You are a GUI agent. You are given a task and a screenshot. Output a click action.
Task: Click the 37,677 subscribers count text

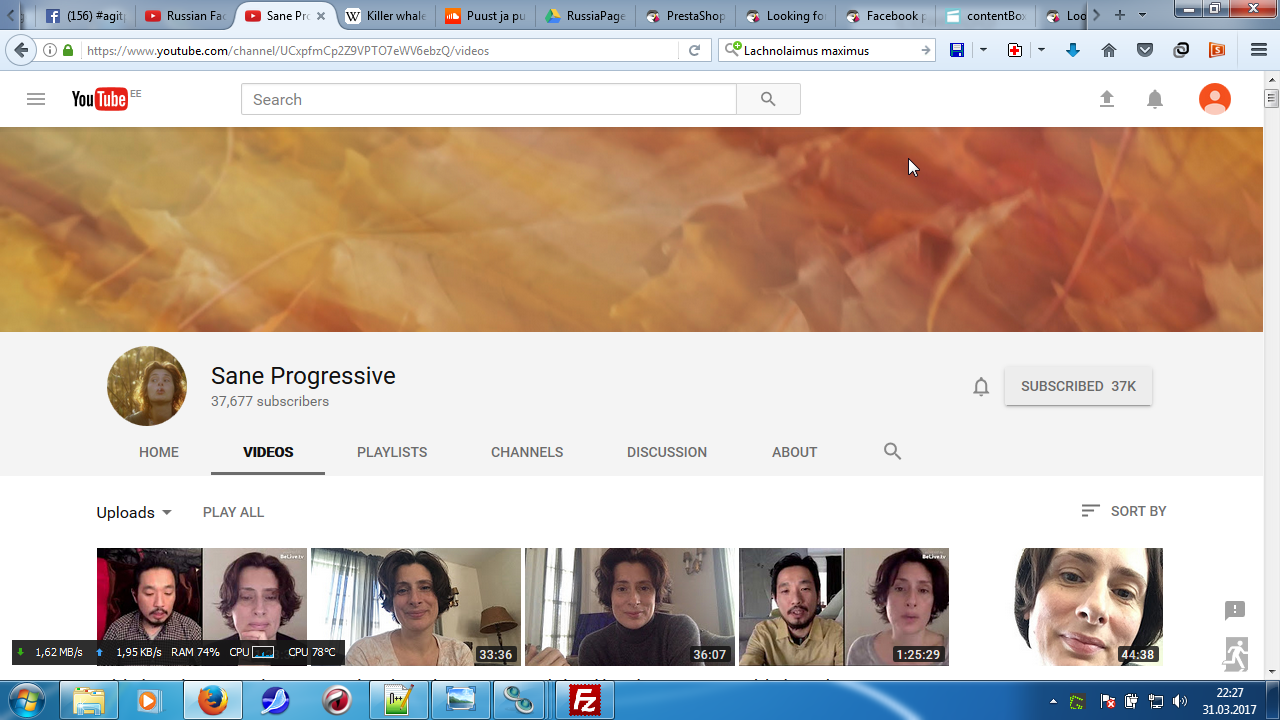pyautogui.click(x=270, y=401)
